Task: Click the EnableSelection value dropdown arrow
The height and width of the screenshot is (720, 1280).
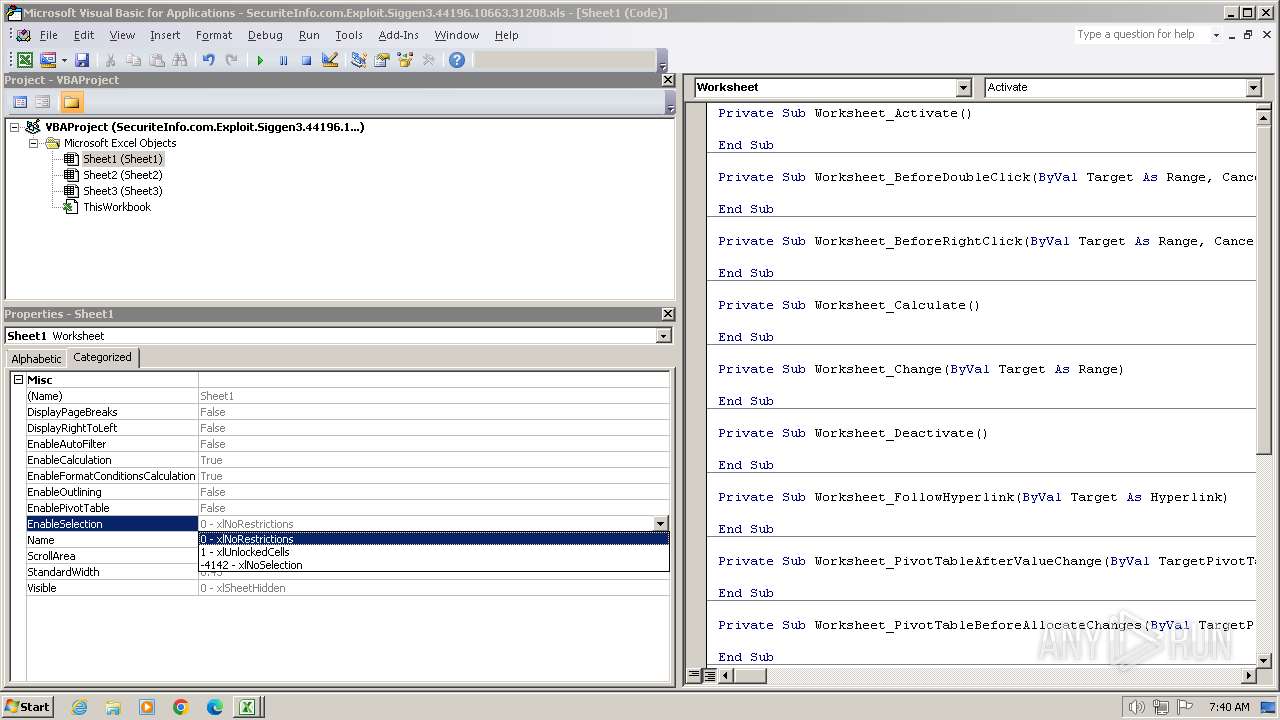Action: [x=660, y=524]
